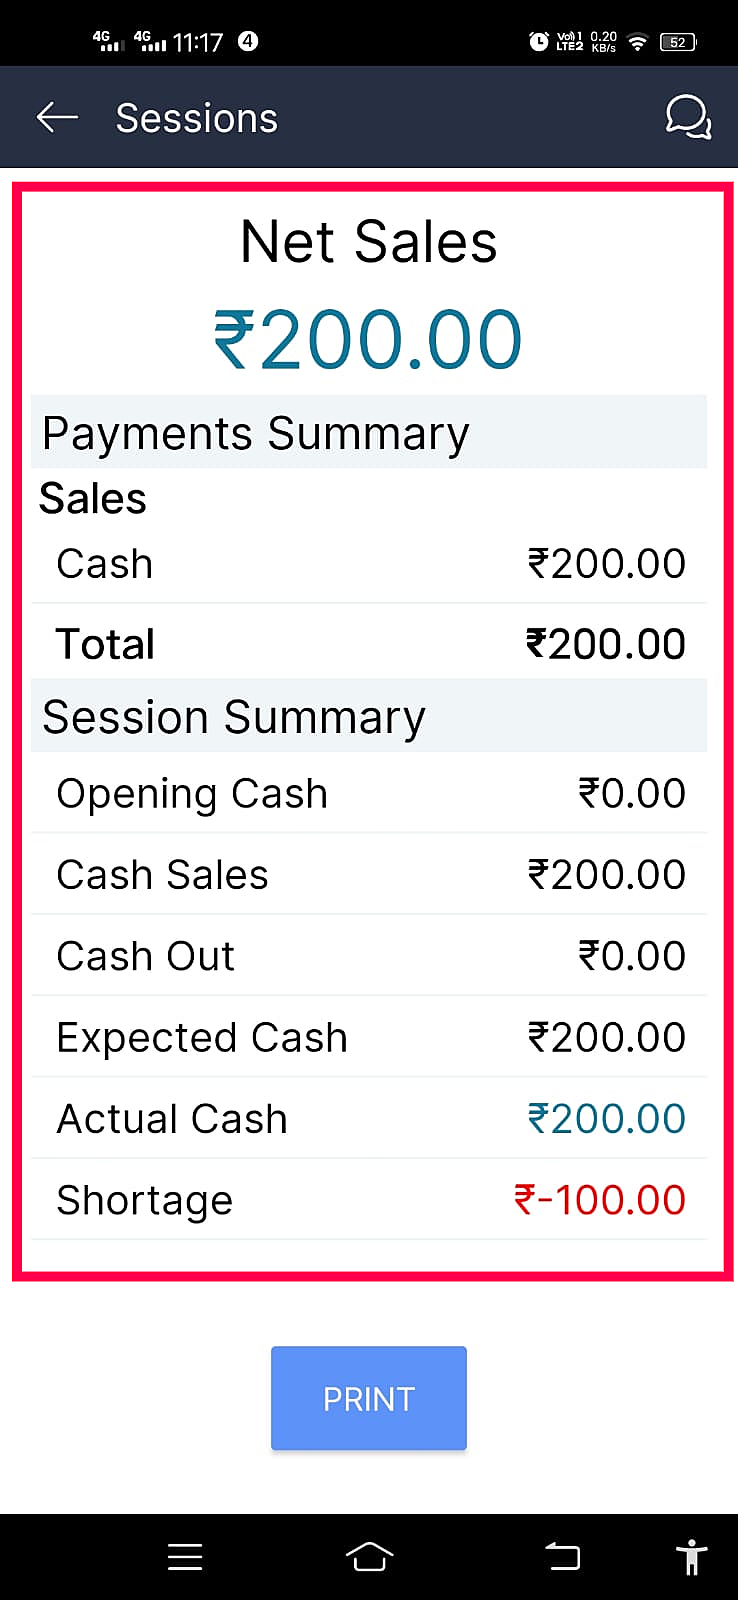
Task: Tap the Expected Cash row
Action: [x=369, y=1037]
